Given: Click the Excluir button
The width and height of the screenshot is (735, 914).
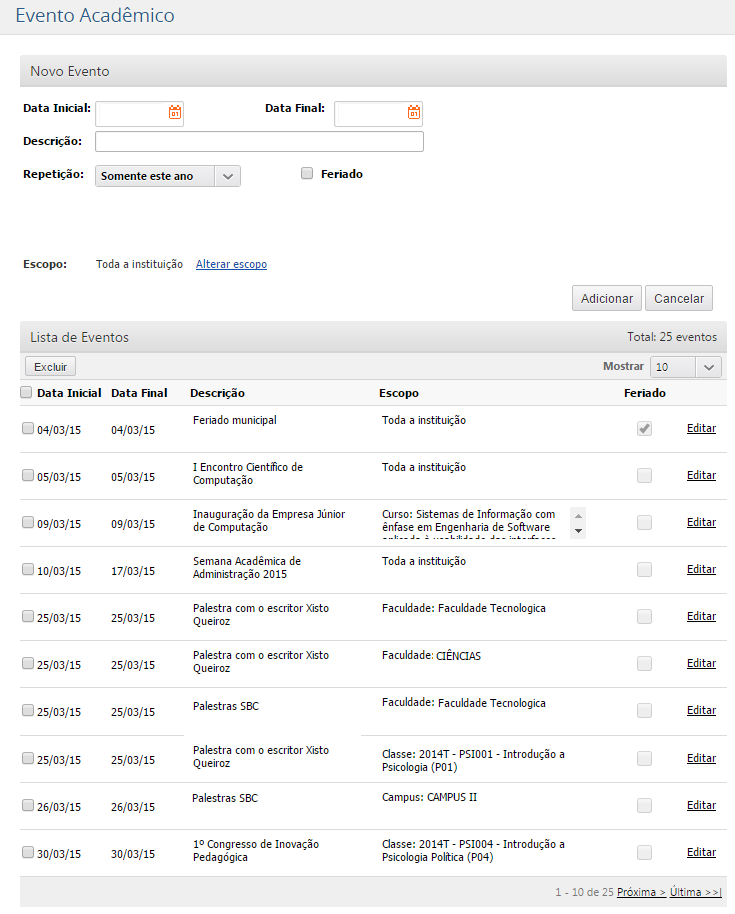Looking at the screenshot, I should coord(50,367).
